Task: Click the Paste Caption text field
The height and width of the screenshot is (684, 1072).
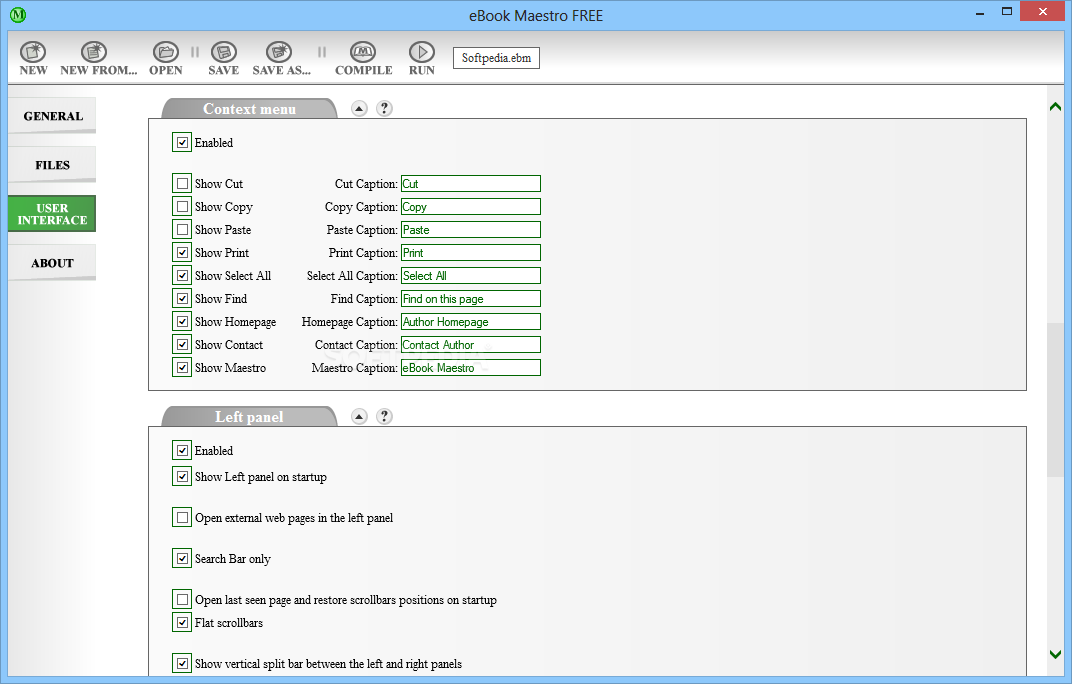Action: click(470, 230)
